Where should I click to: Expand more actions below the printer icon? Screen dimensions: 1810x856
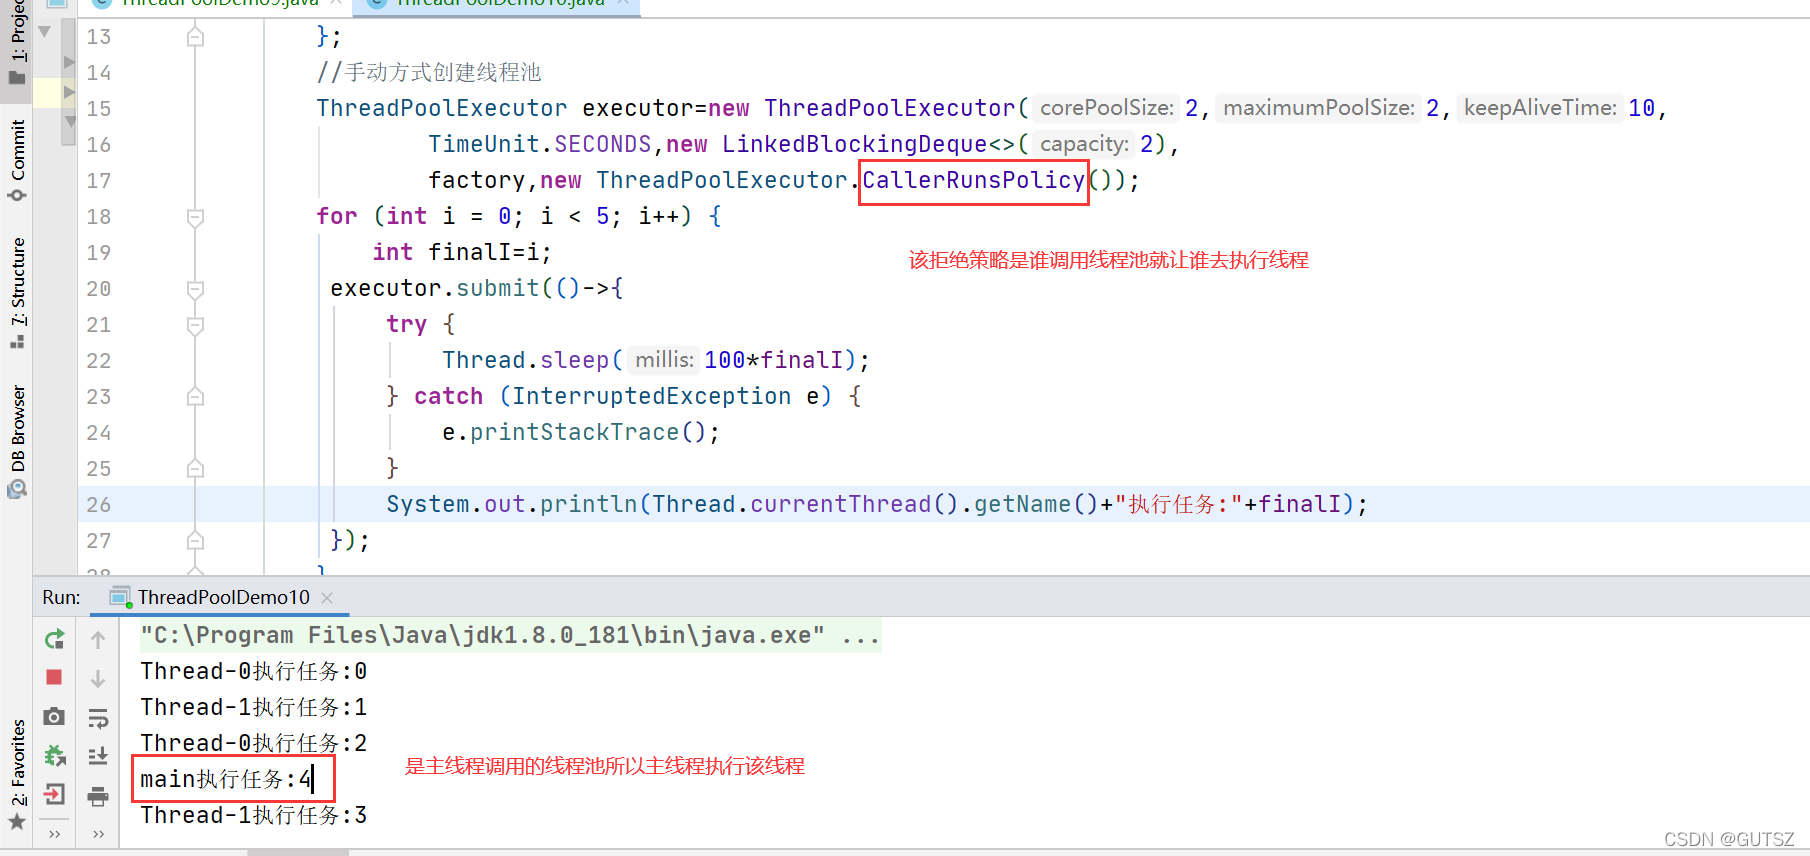click(x=98, y=833)
